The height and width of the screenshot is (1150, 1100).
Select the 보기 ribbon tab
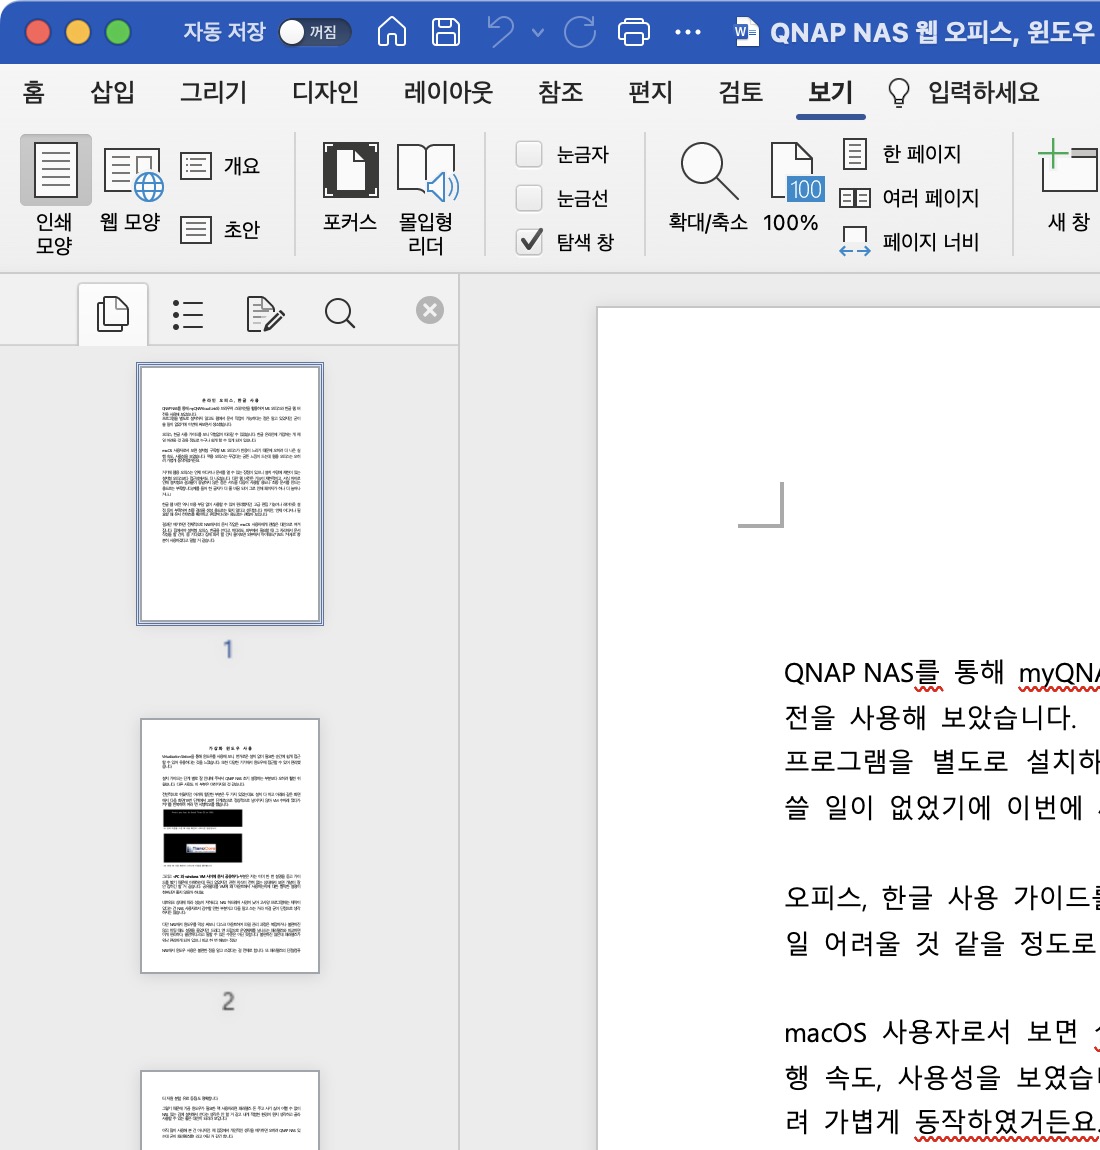[830, 92]
